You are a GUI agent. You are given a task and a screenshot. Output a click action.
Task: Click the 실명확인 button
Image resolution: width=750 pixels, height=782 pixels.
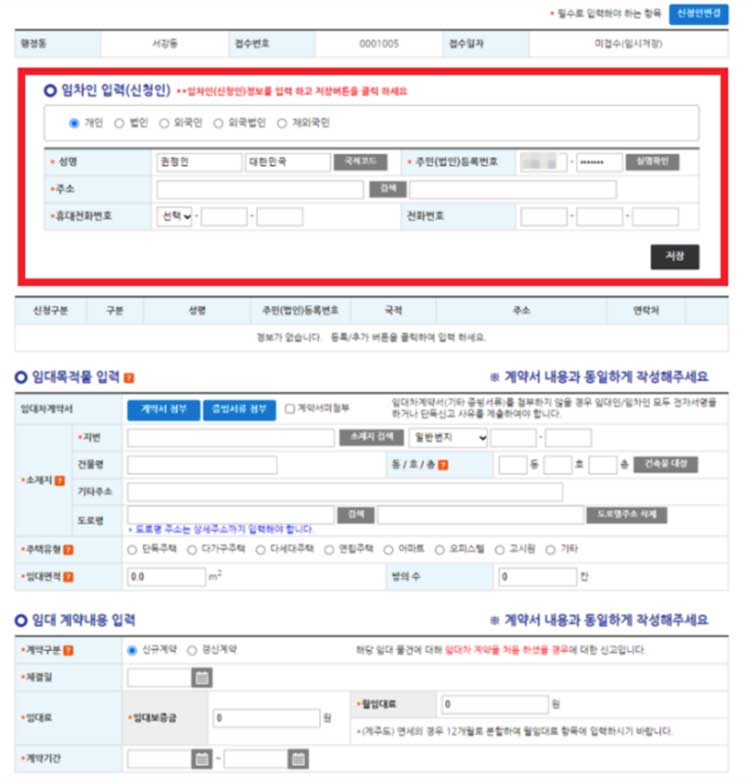[x=652, y=162]
